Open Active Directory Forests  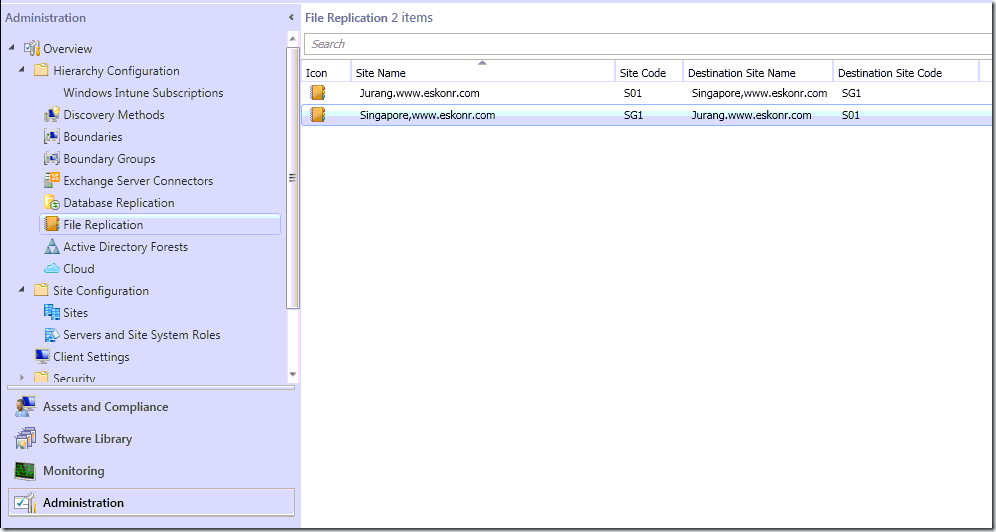[x=125, y=246]
